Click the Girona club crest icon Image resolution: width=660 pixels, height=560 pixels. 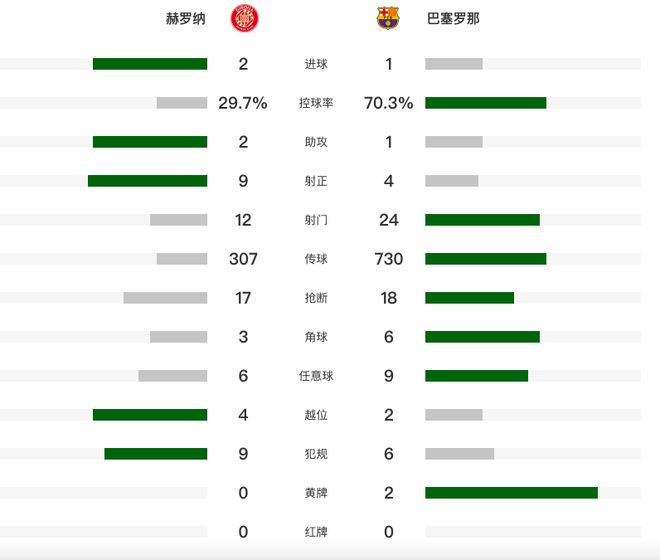click(x=243, y=18)
